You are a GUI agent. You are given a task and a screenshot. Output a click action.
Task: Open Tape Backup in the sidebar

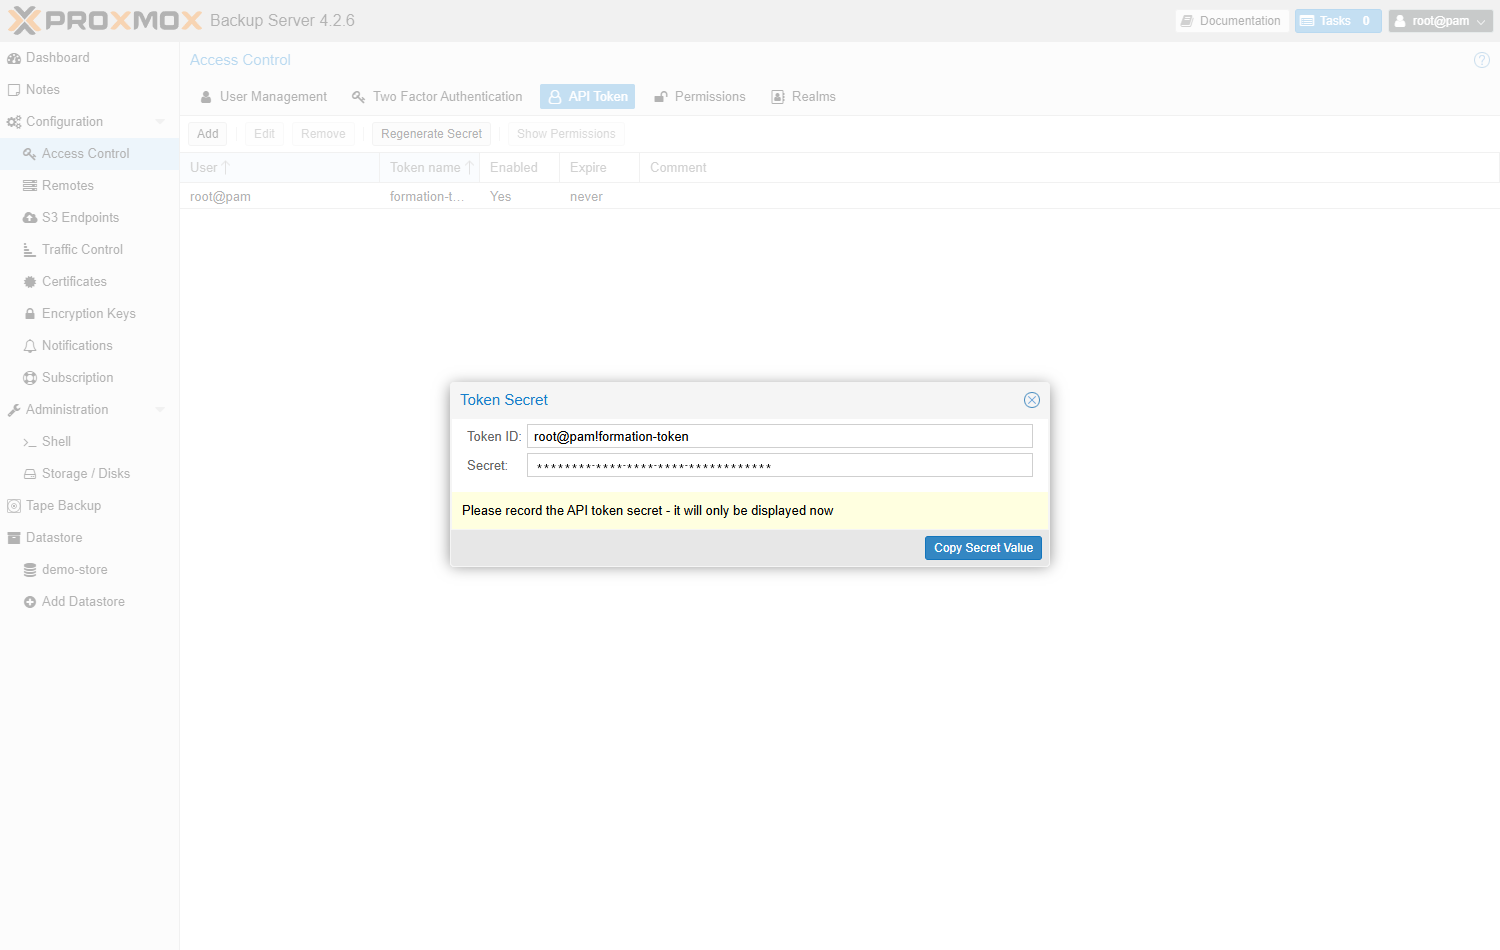pyautogui.click(x=89, y=506)
